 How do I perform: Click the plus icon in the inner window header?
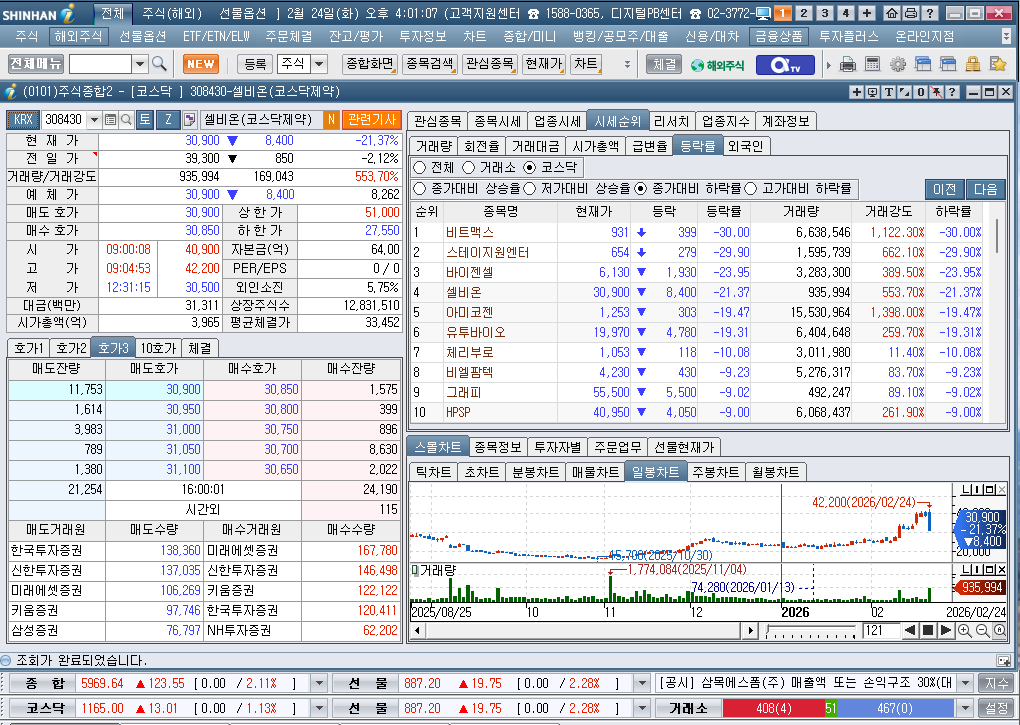click(857, 92)
